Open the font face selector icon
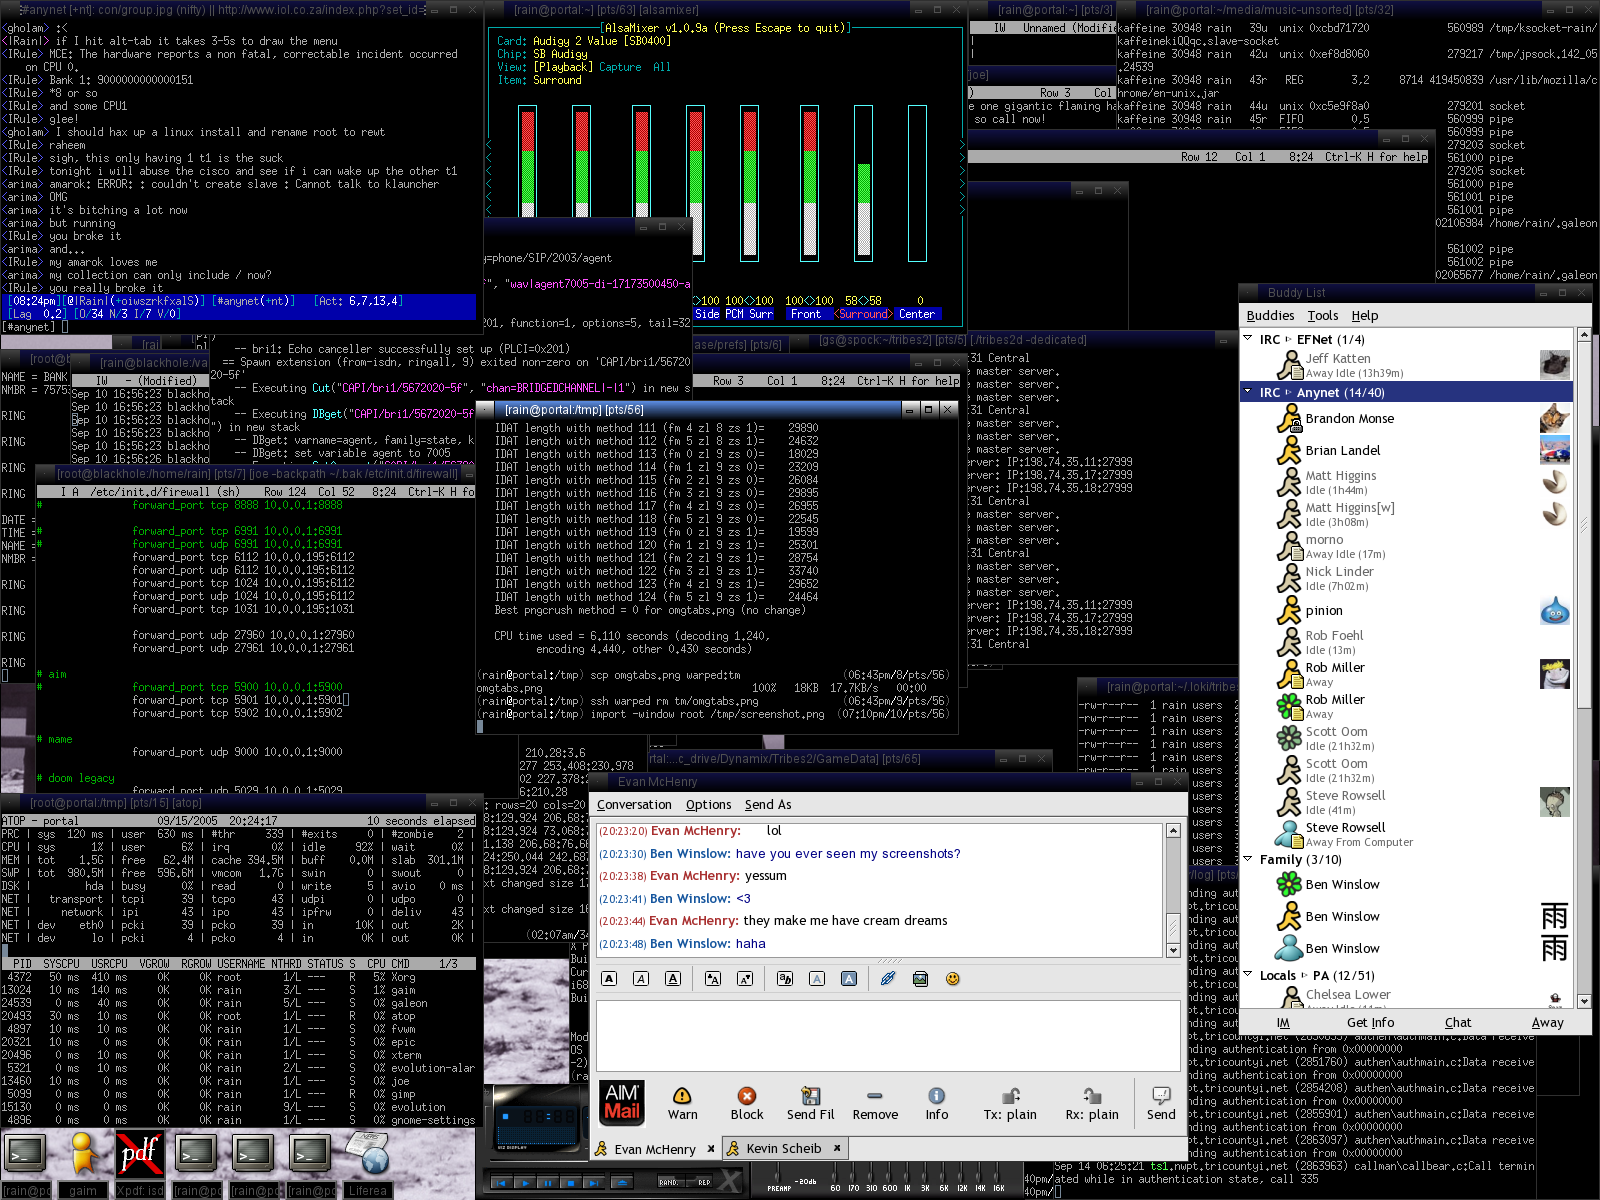Image resolution: width=1600 pixels, height=1200 pixels. [785, 979]
